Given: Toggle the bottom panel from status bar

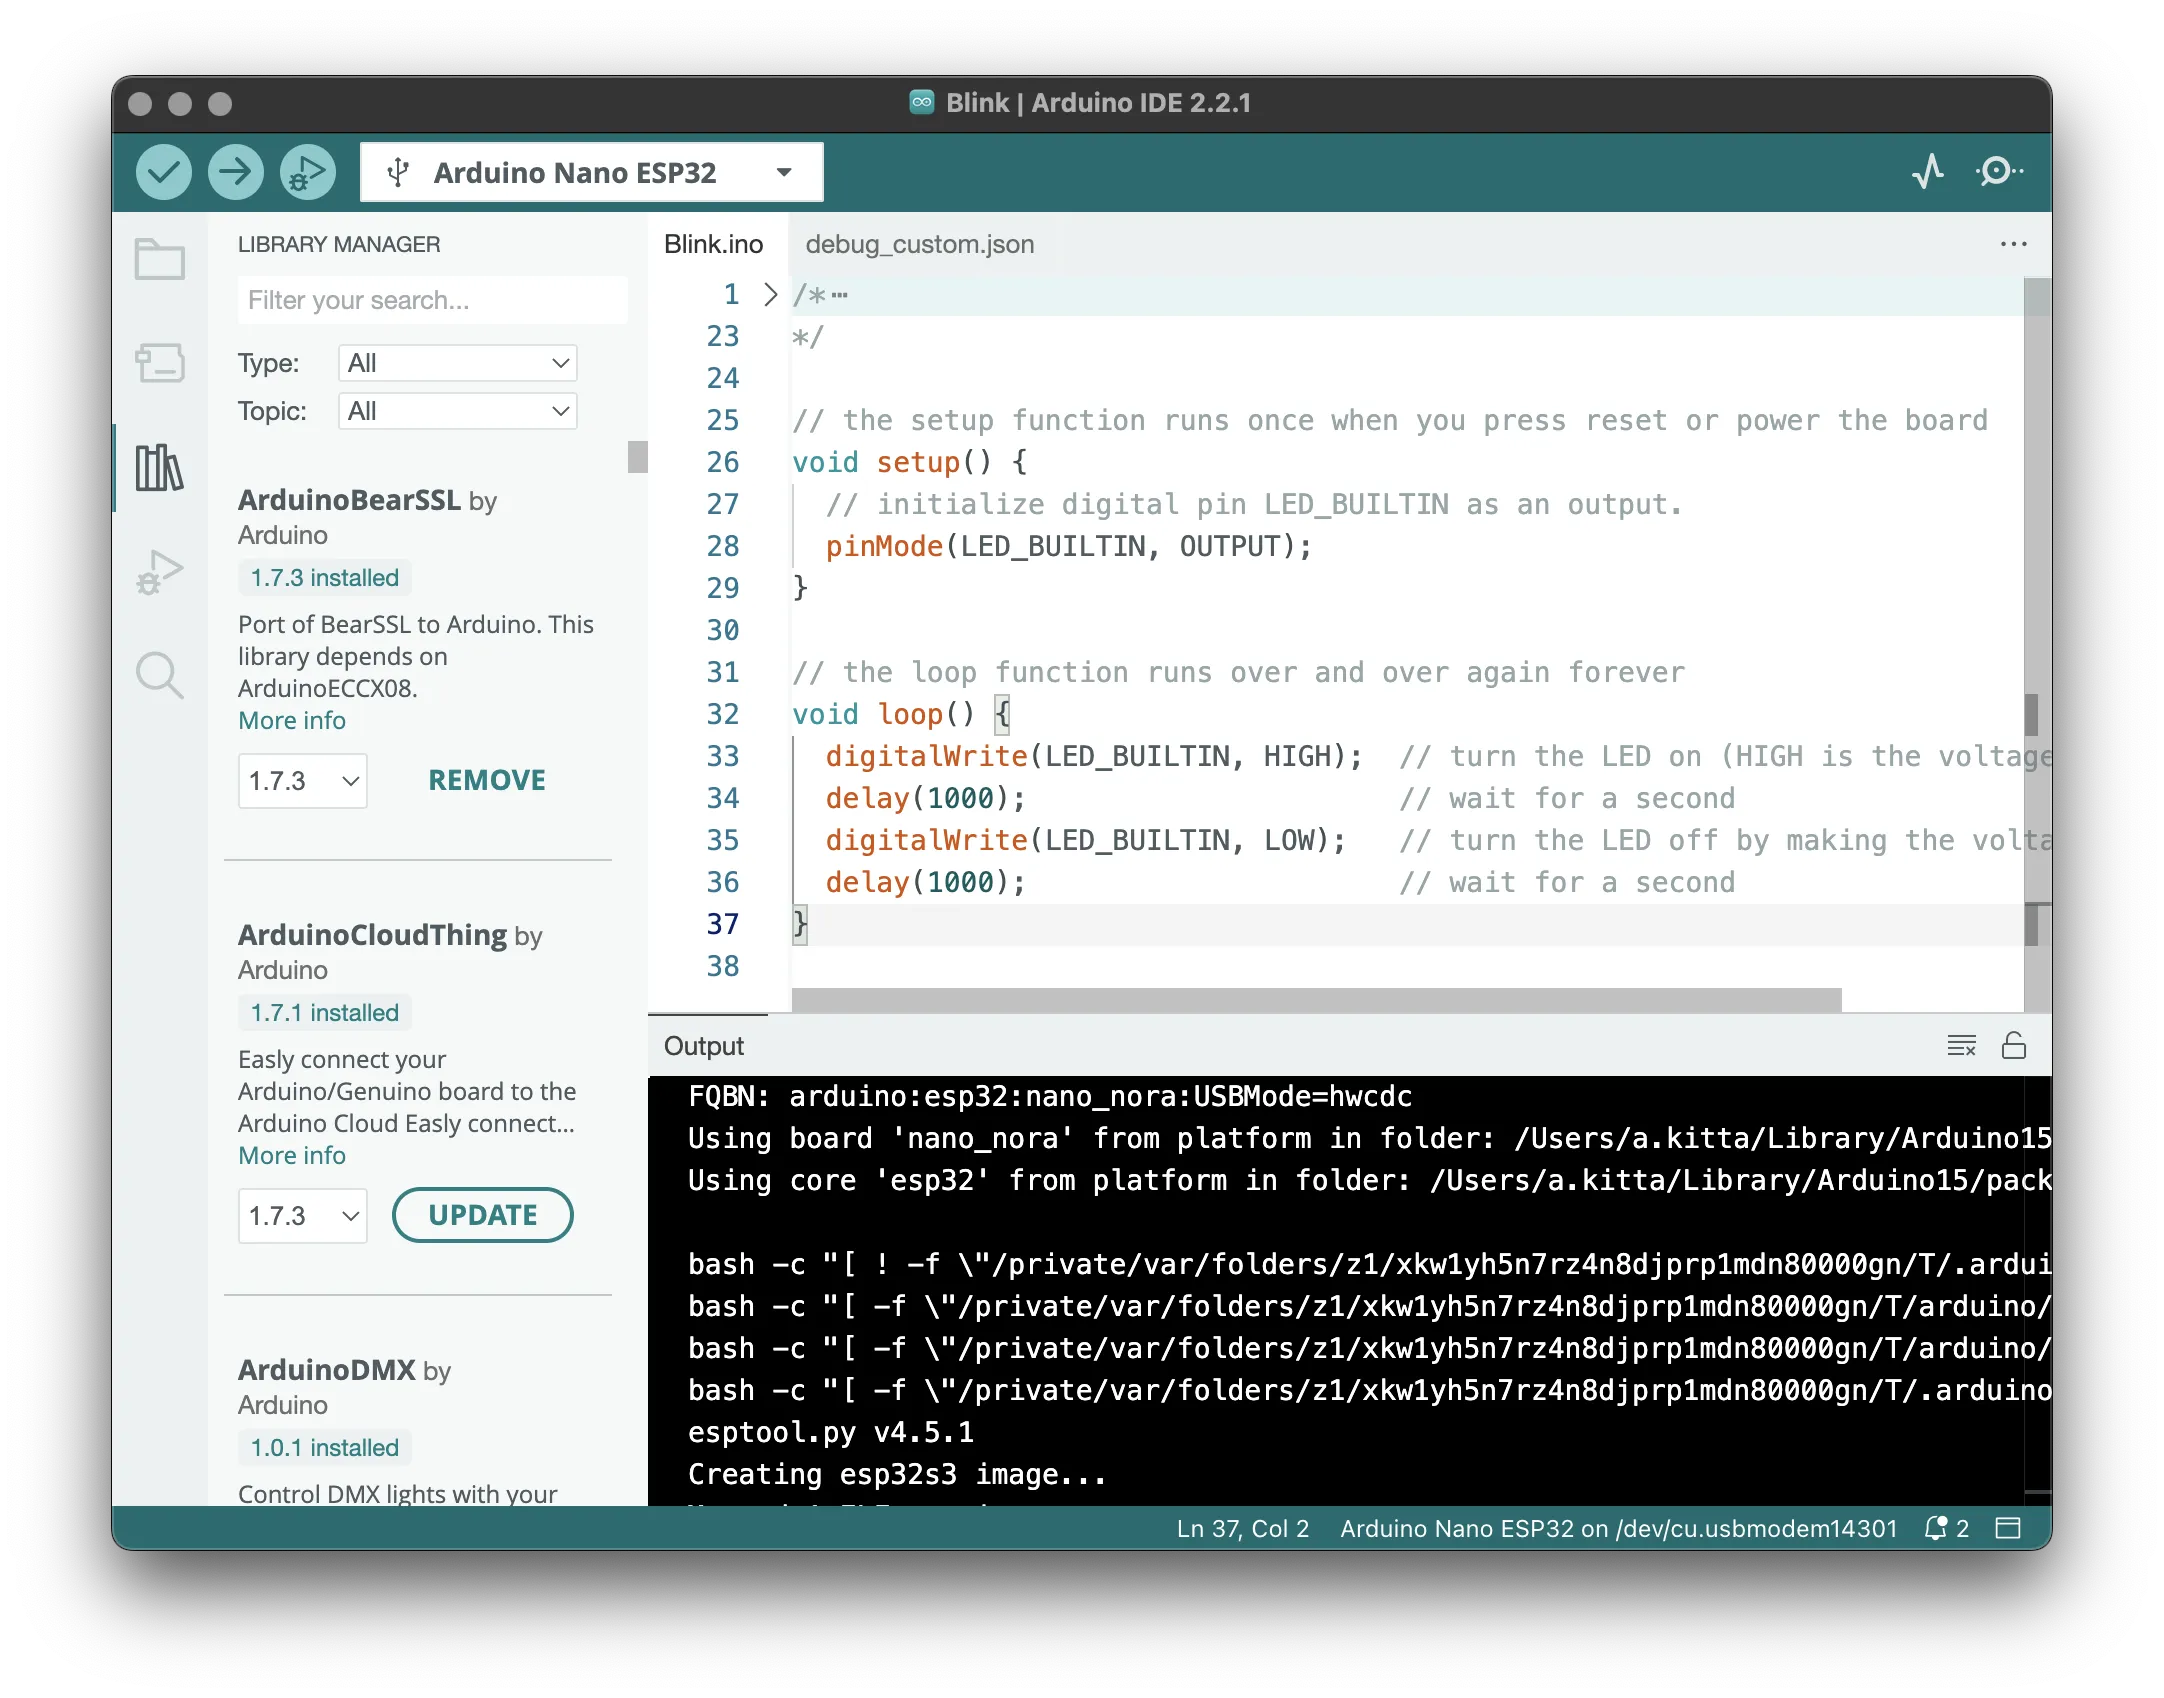Looking at the screenshot, I should (2008, 1528).
